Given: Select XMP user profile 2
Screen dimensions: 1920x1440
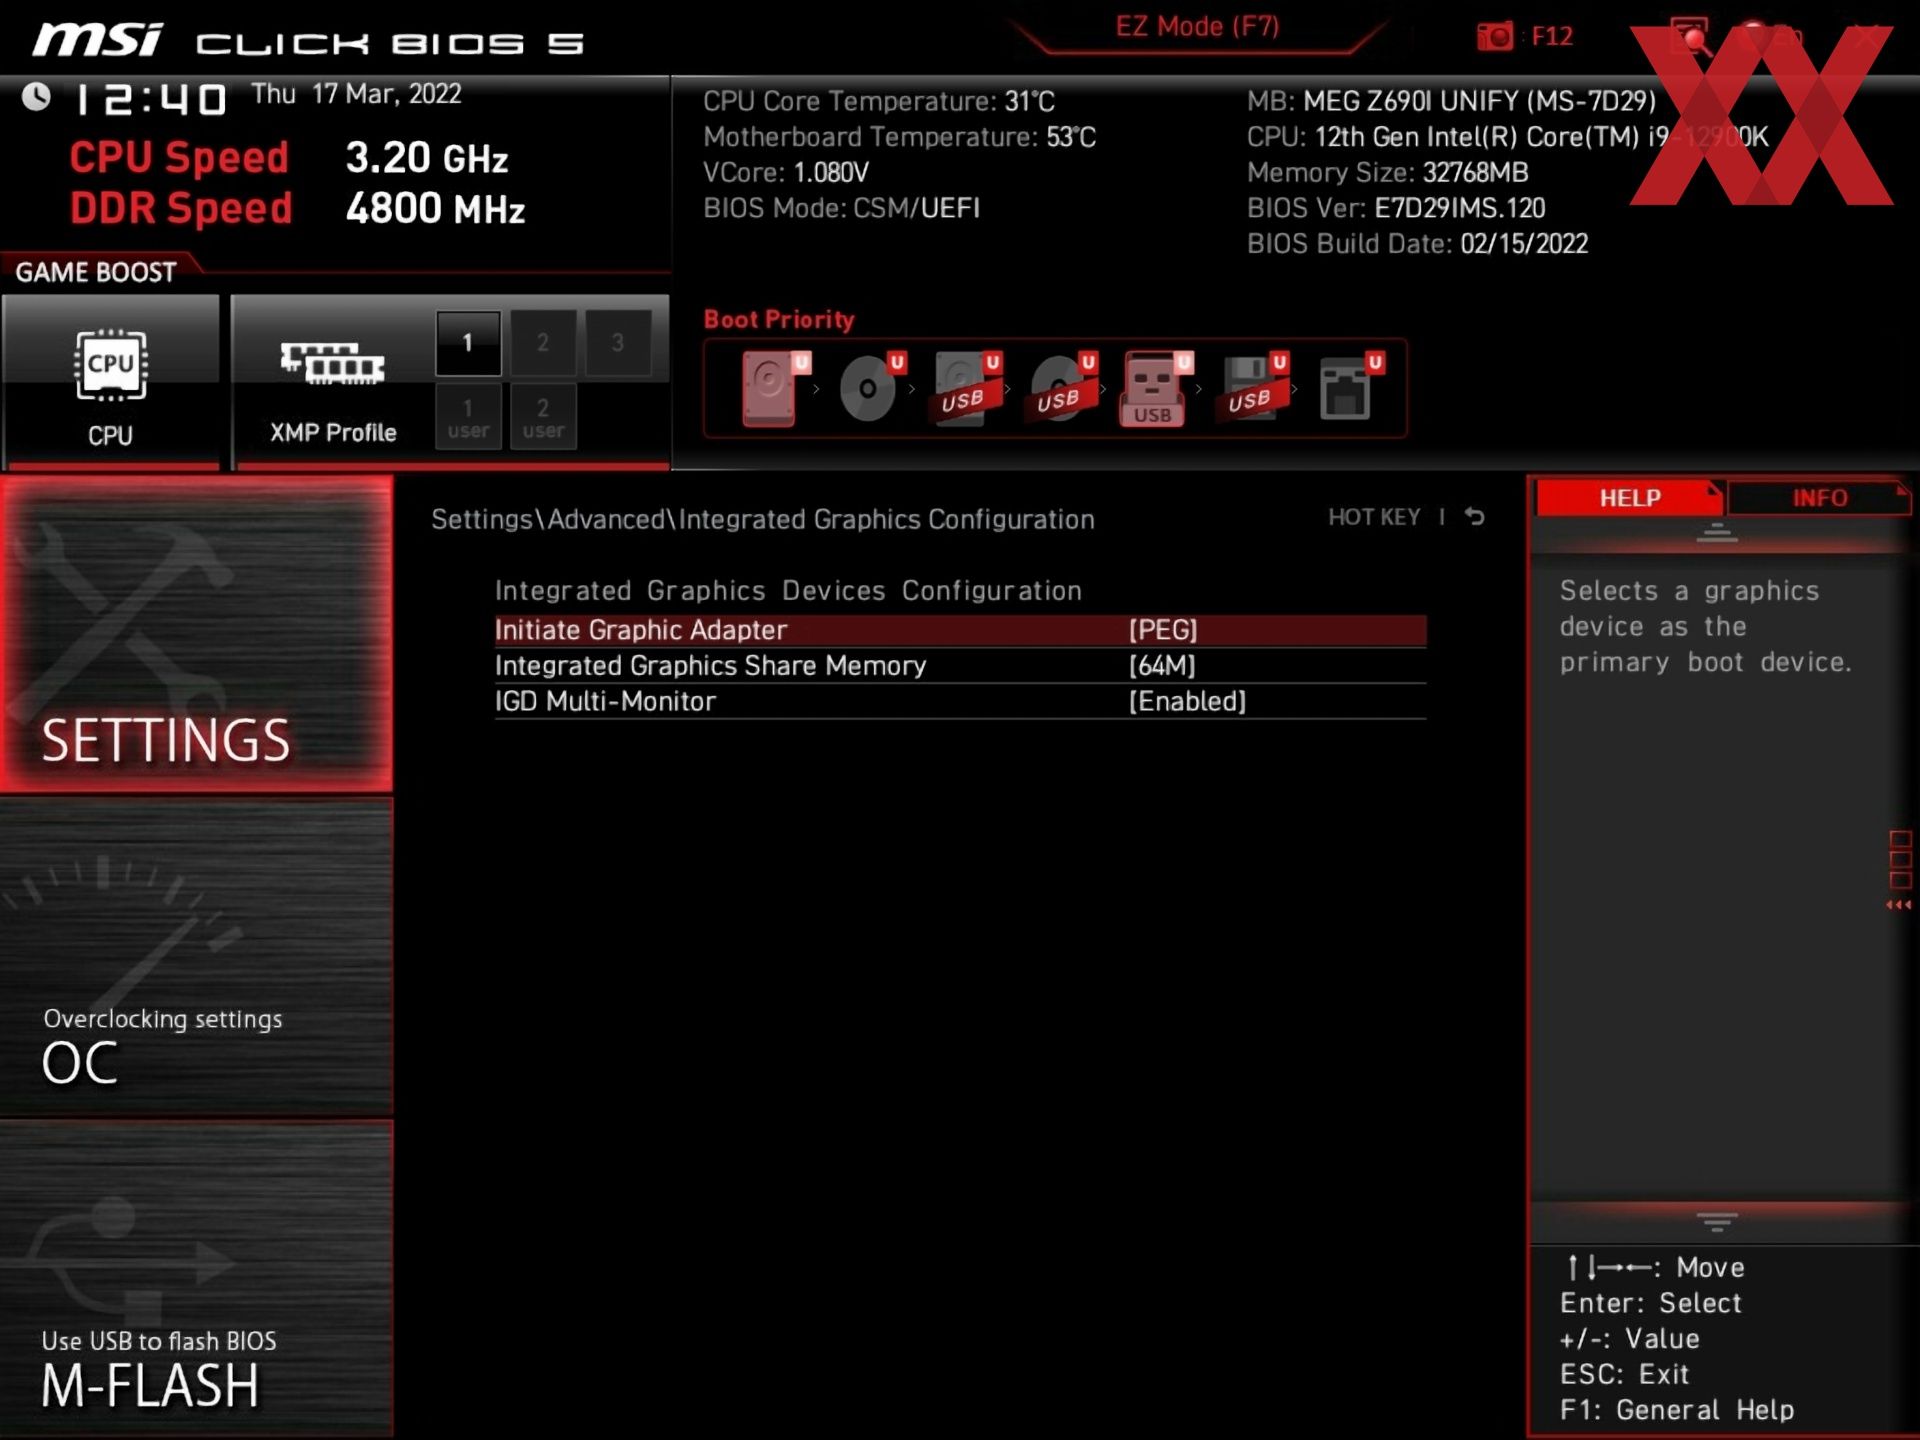Looking at the screenshot, I should [543, 417].
